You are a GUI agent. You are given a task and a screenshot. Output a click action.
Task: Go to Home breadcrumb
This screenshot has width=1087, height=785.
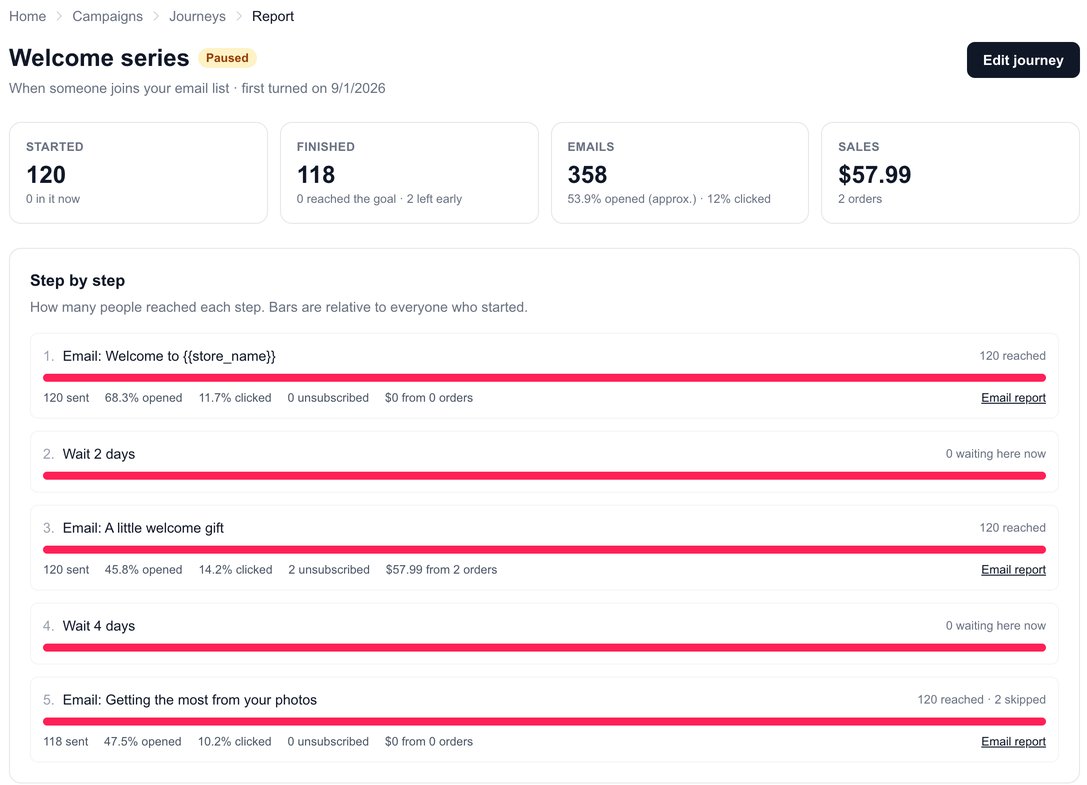(27, 16)
